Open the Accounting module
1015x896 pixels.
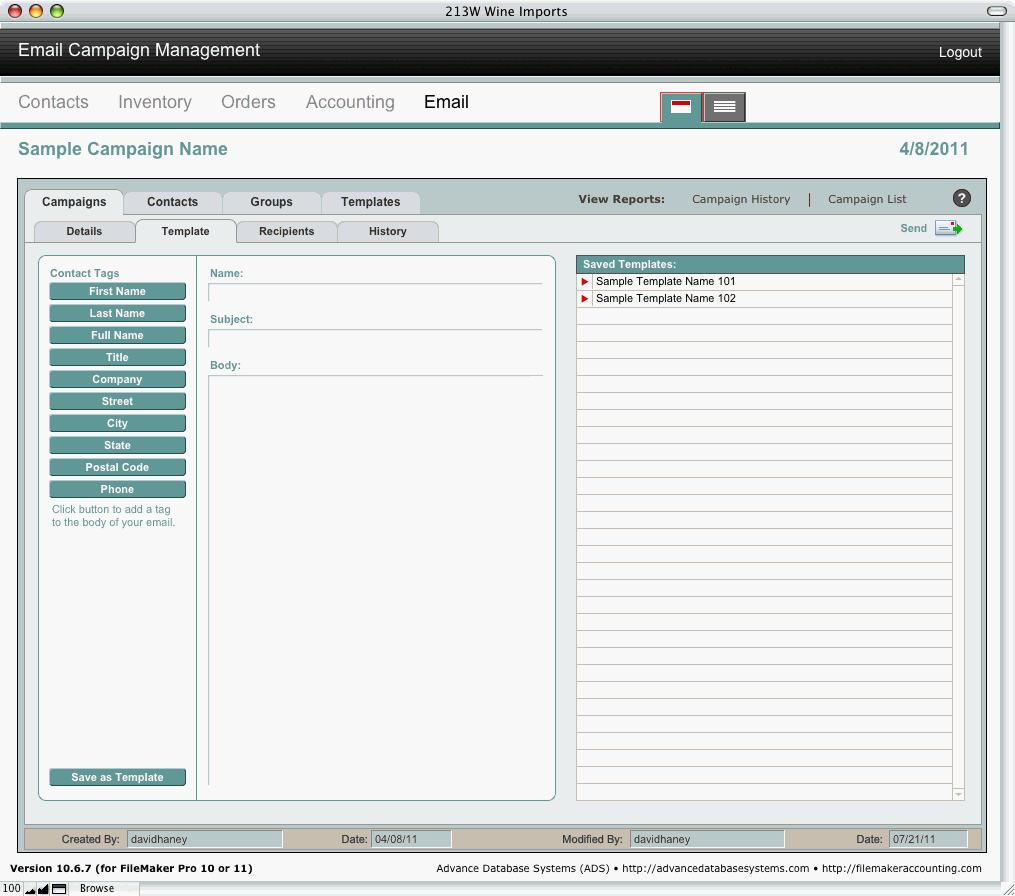350,102
